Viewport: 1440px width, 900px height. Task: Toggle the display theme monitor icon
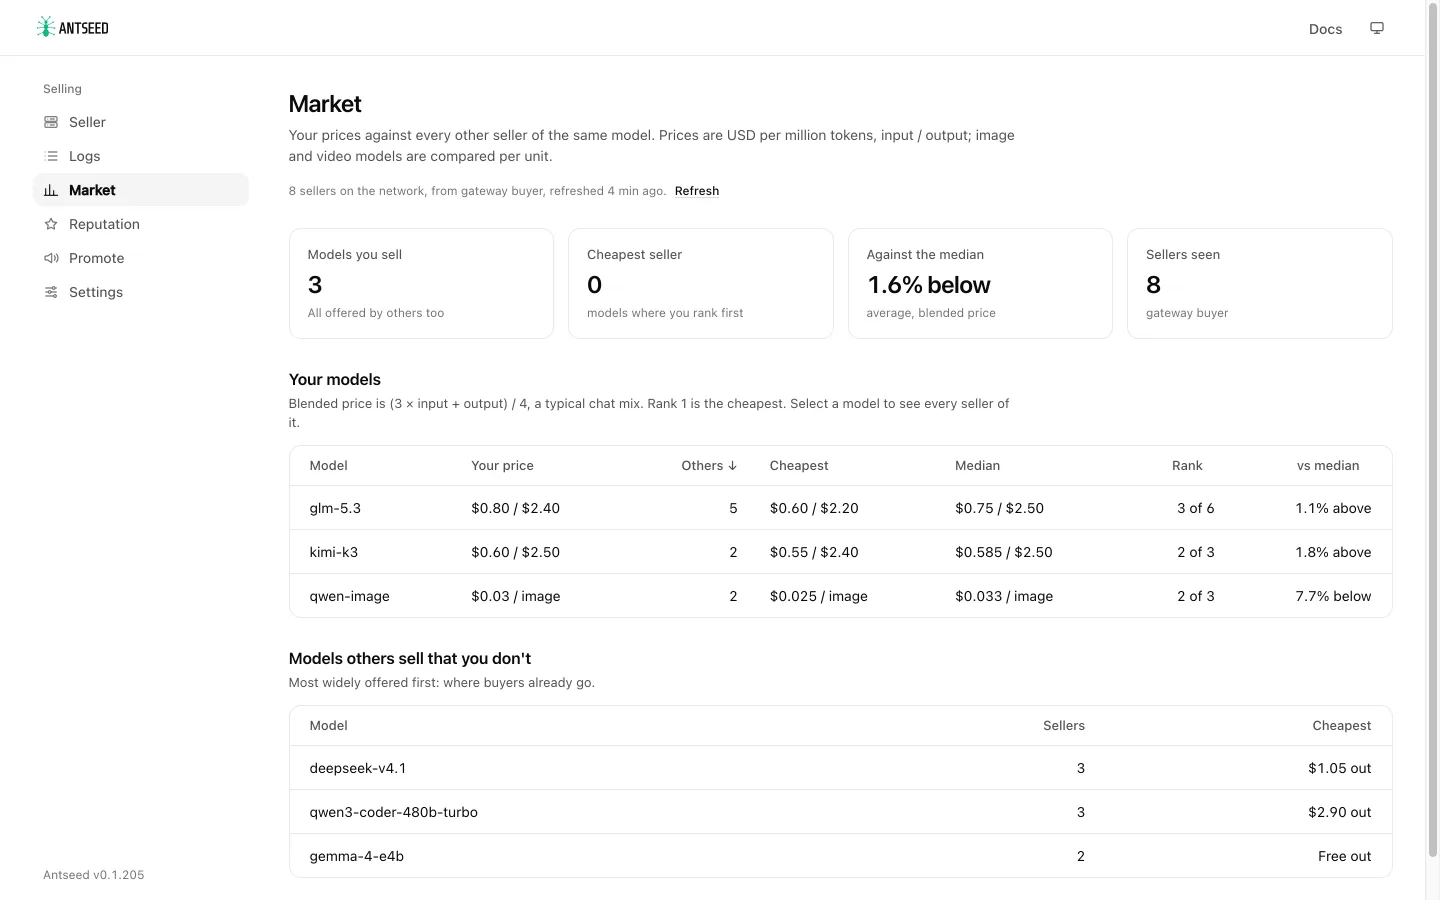[x=1377, y=28]
